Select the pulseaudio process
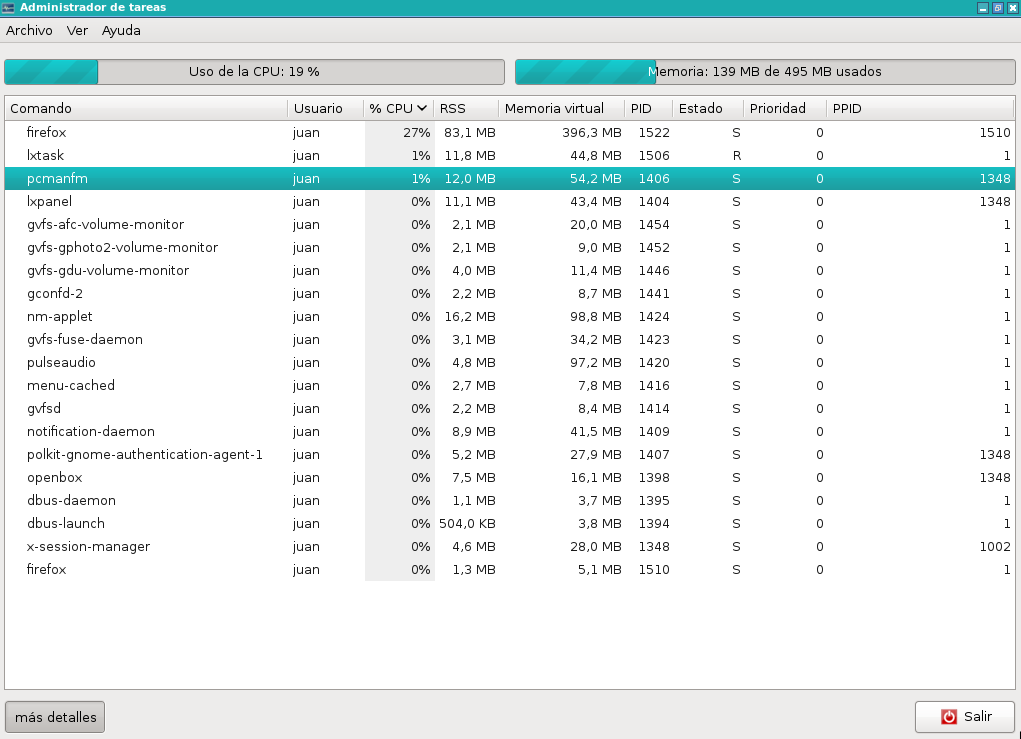This screenshot has width=1021, height=739. (x=509, y=363)
